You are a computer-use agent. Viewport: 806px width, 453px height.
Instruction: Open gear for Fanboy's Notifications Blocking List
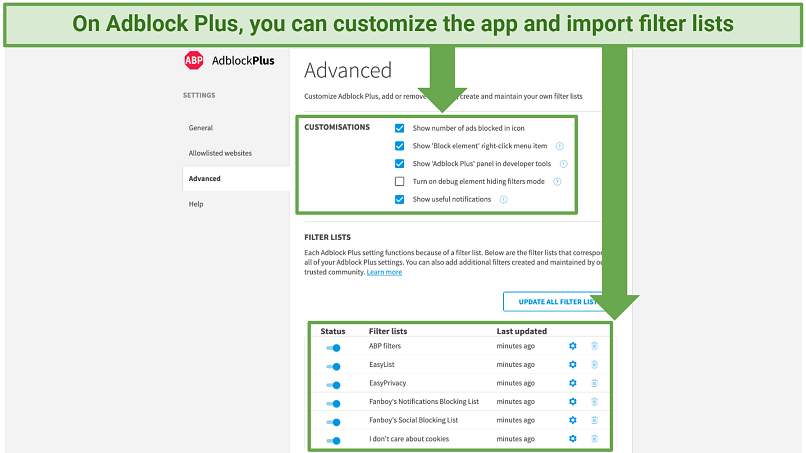(x=573, y=402)
